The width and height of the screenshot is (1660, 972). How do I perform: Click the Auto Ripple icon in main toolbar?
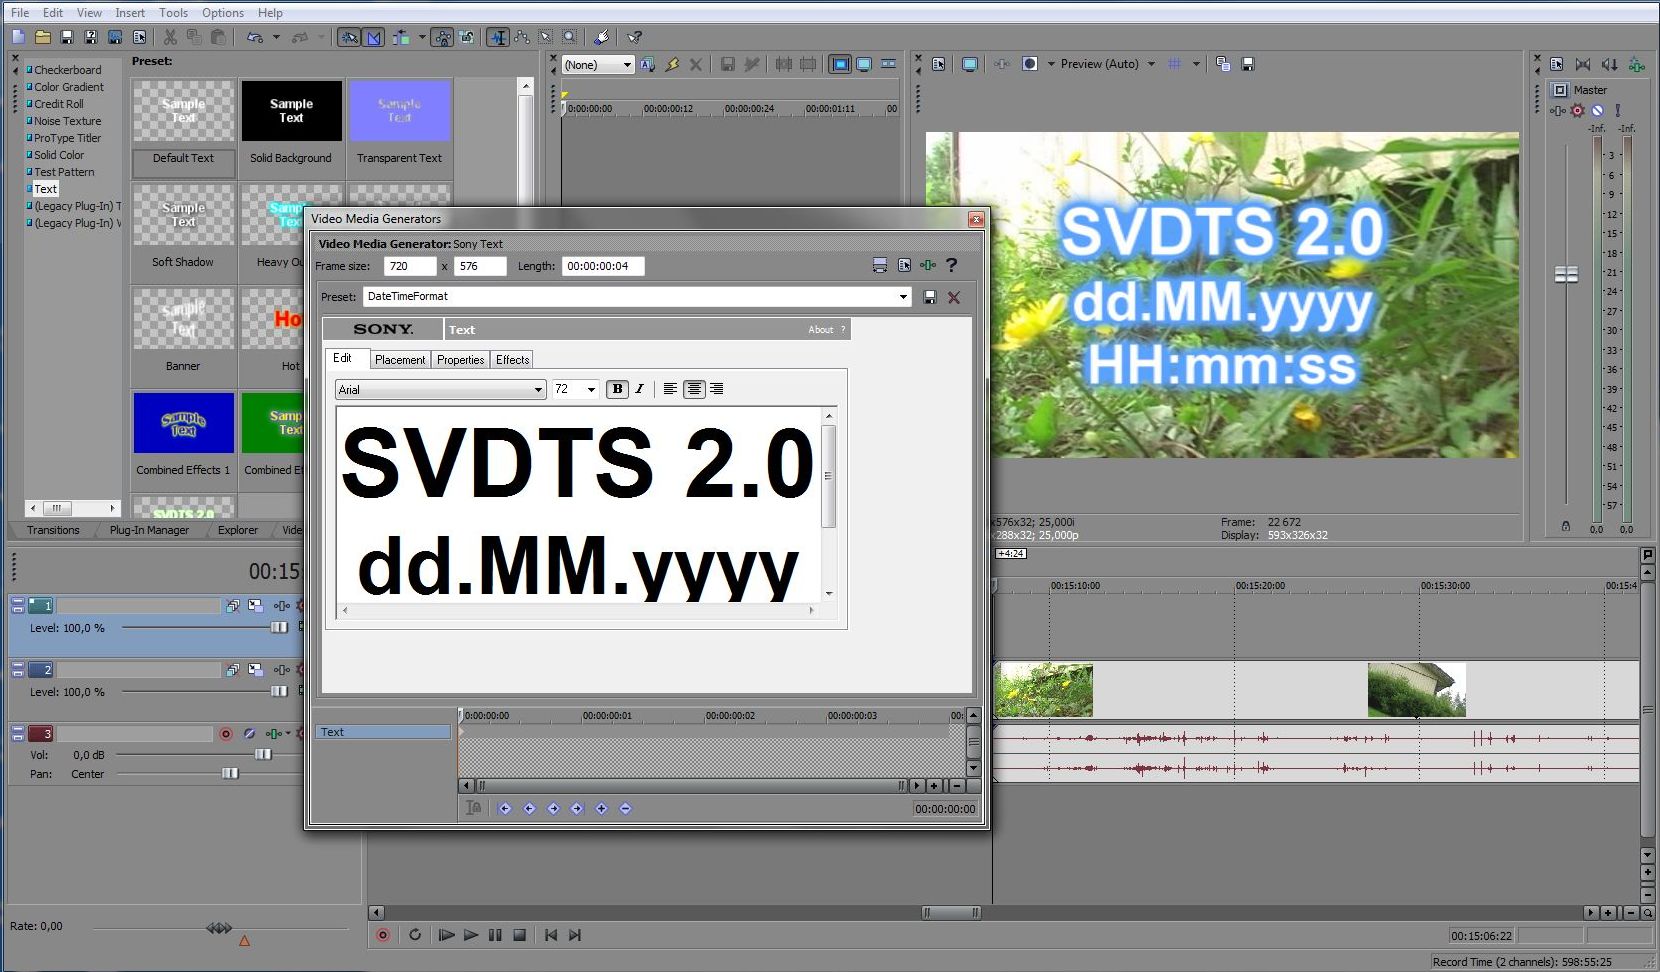tap(401, 37)
